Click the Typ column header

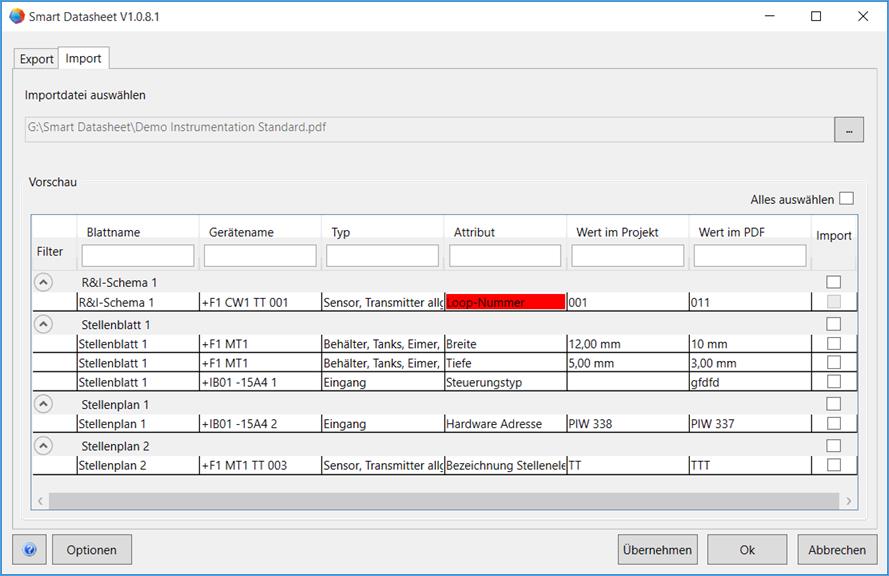coord(340,232)
